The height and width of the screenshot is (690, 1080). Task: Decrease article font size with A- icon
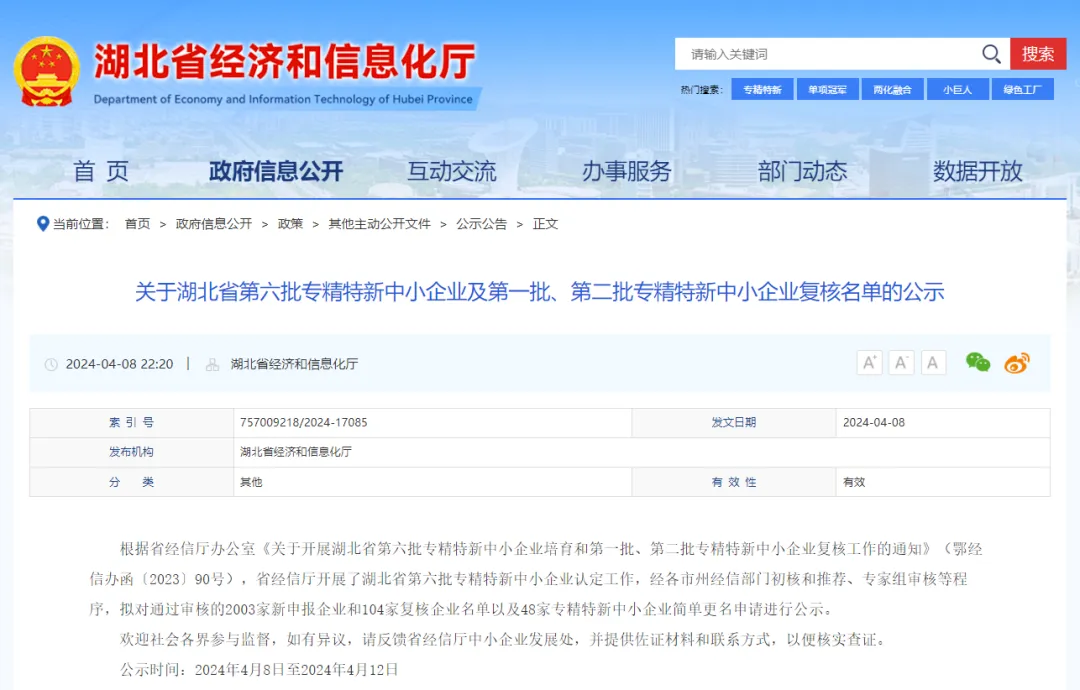901,363
